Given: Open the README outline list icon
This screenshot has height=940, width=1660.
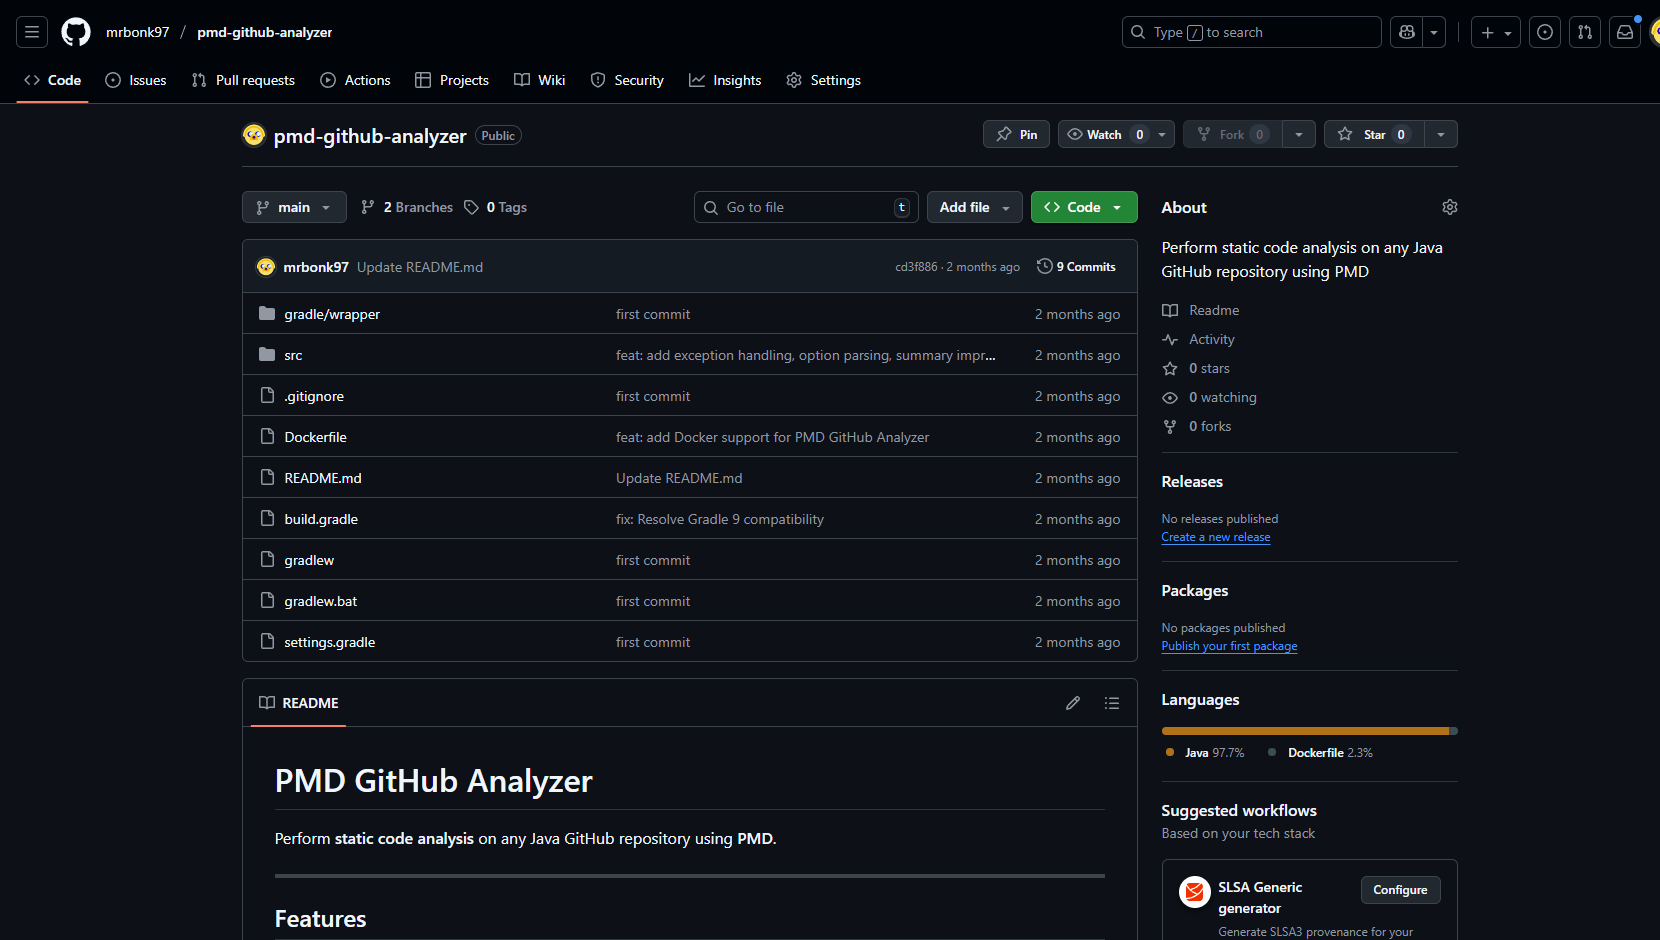Looking at the screenshot, I should [x=1111, y=703].
